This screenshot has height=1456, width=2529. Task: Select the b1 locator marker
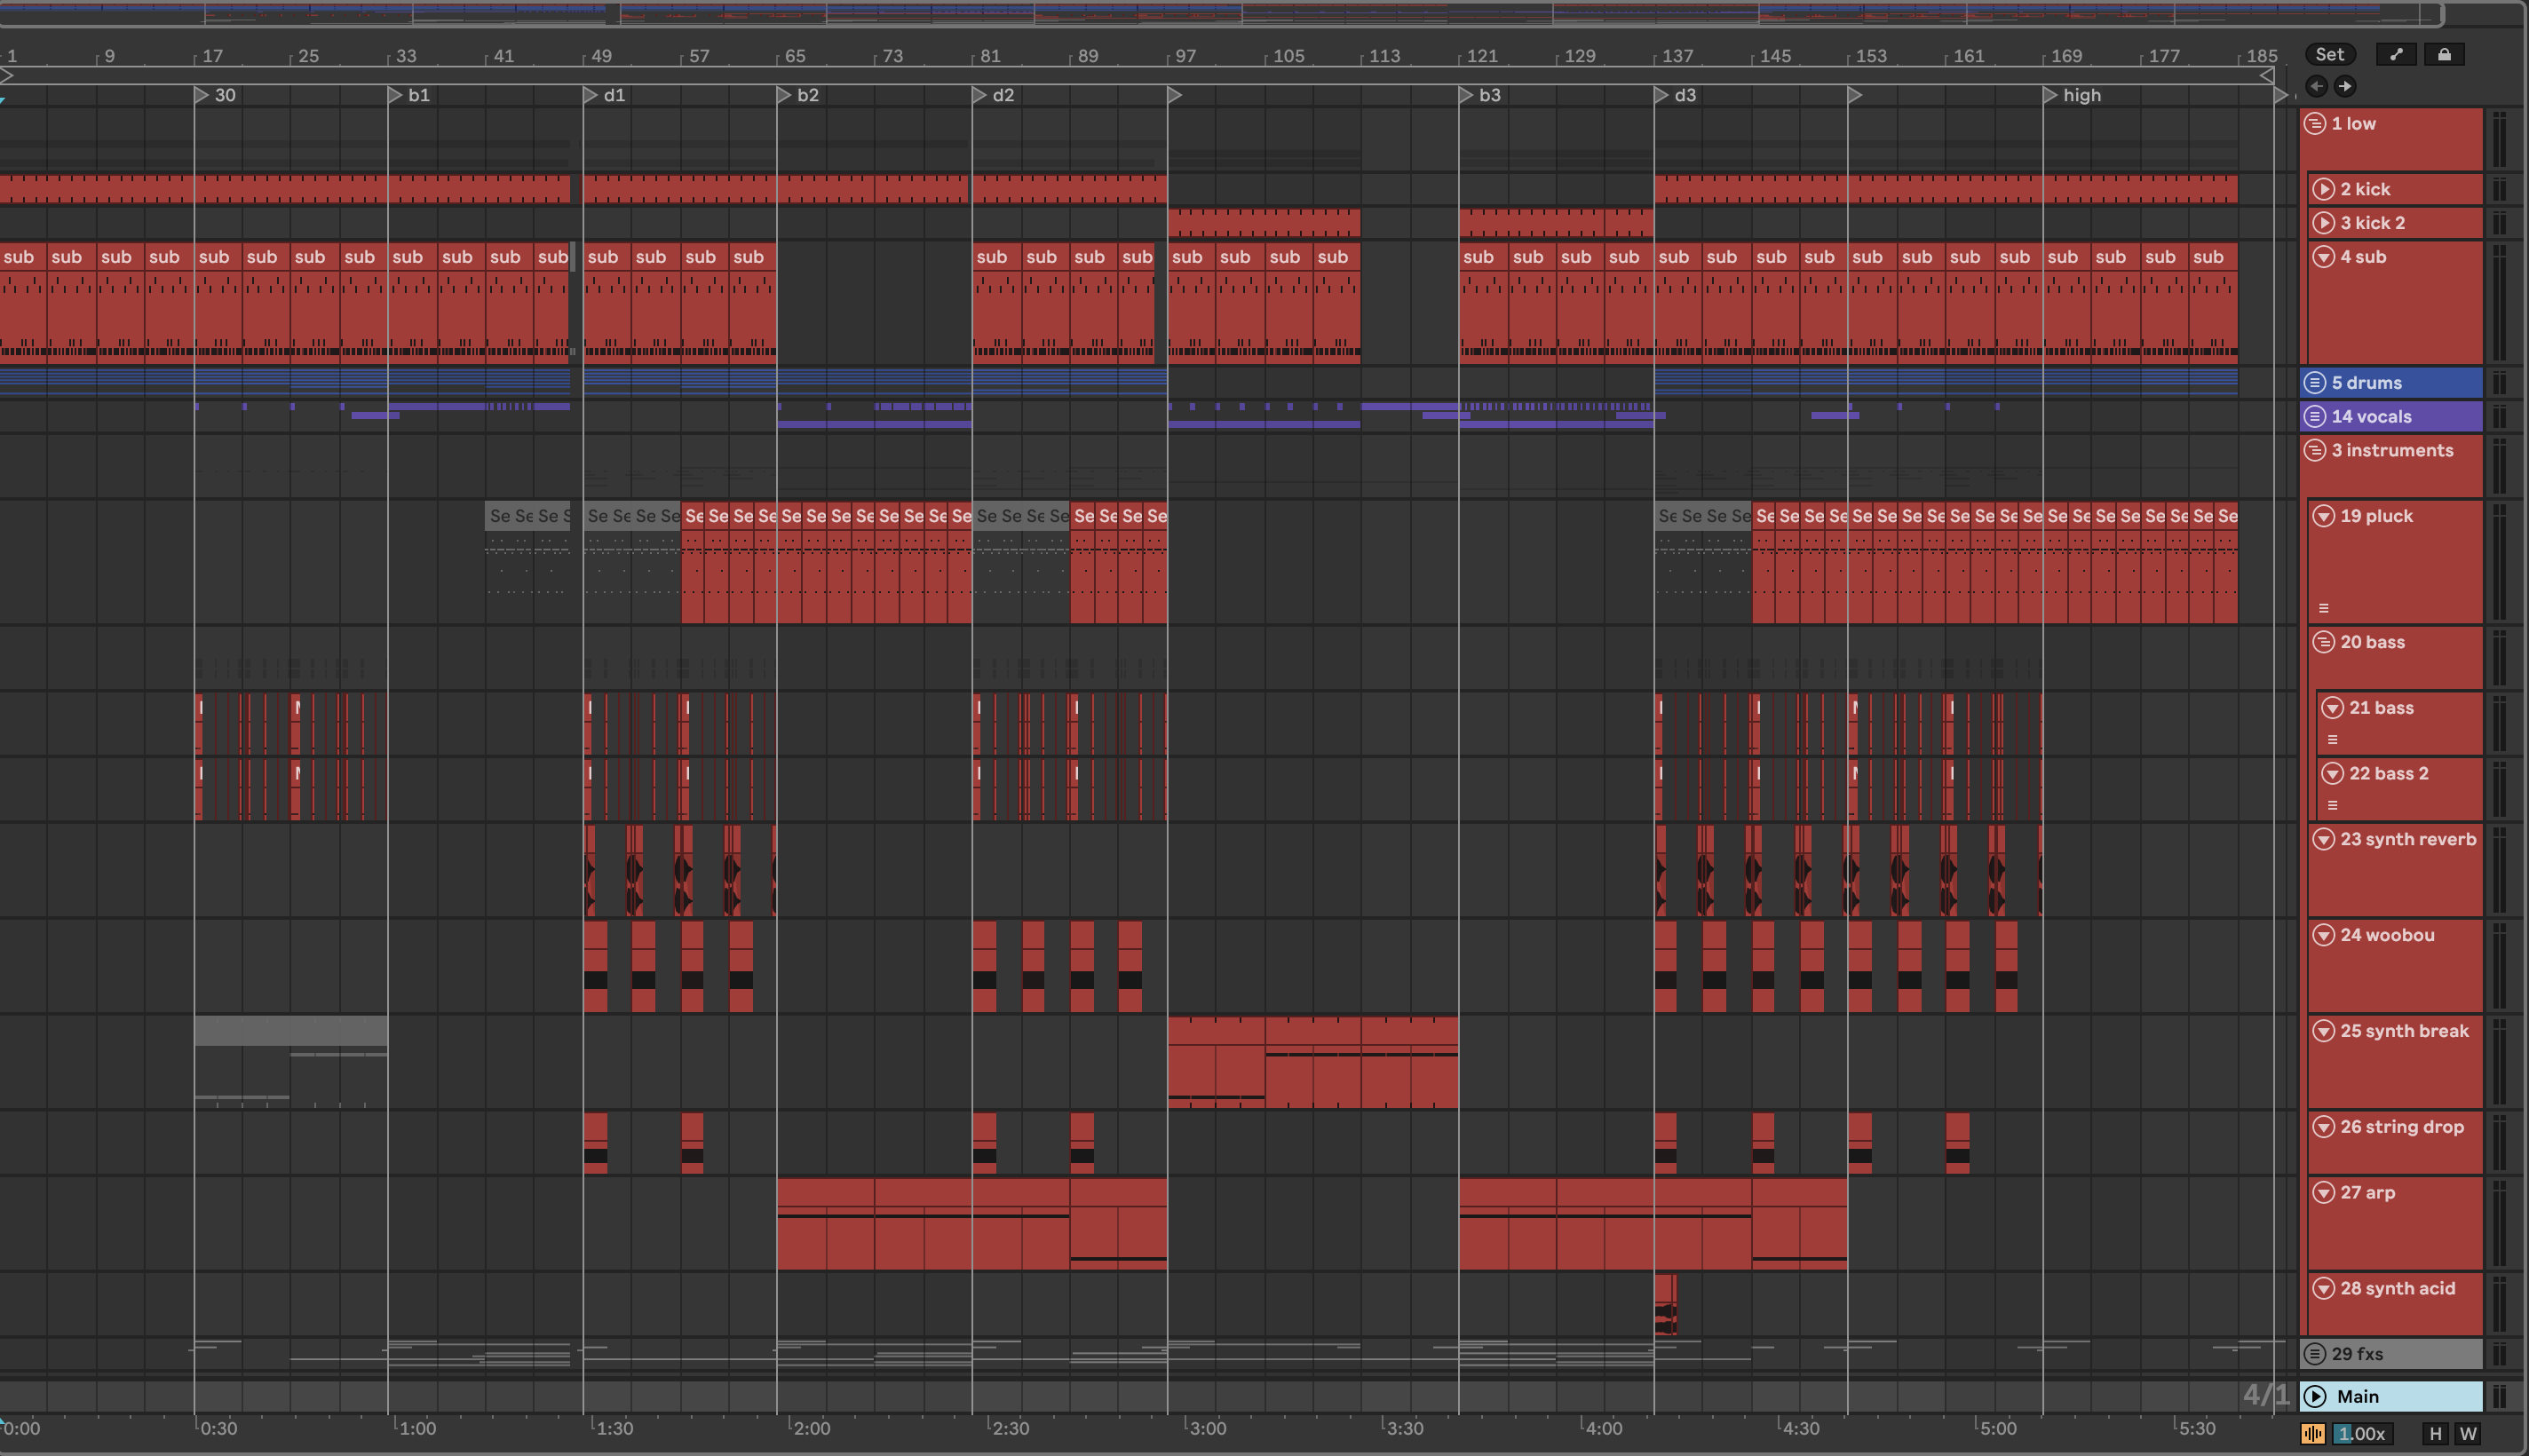pos(395,96)
